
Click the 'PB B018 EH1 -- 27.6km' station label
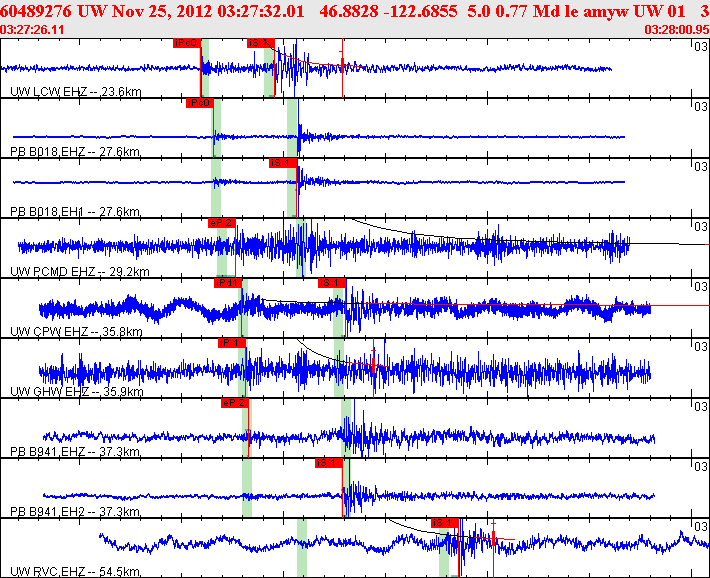(75, 212)
